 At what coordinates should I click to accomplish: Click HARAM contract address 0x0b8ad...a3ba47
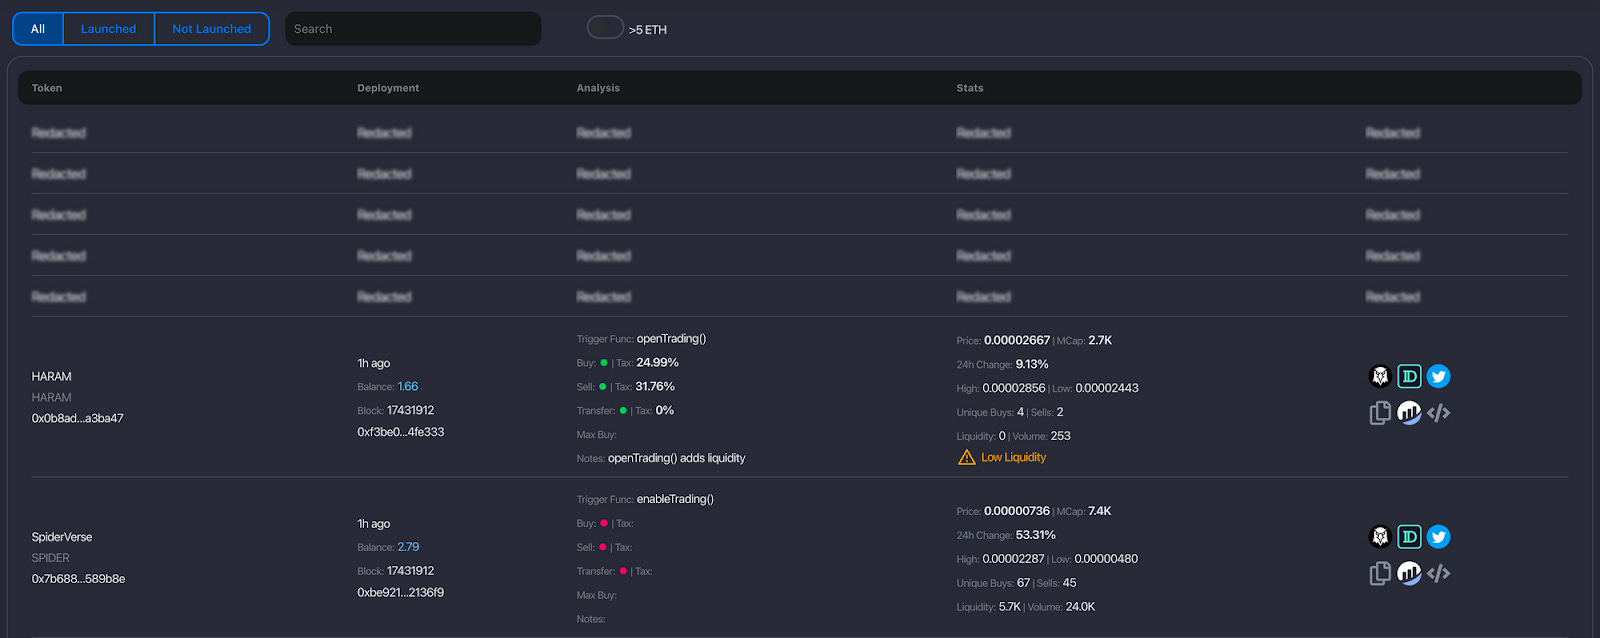78,419
